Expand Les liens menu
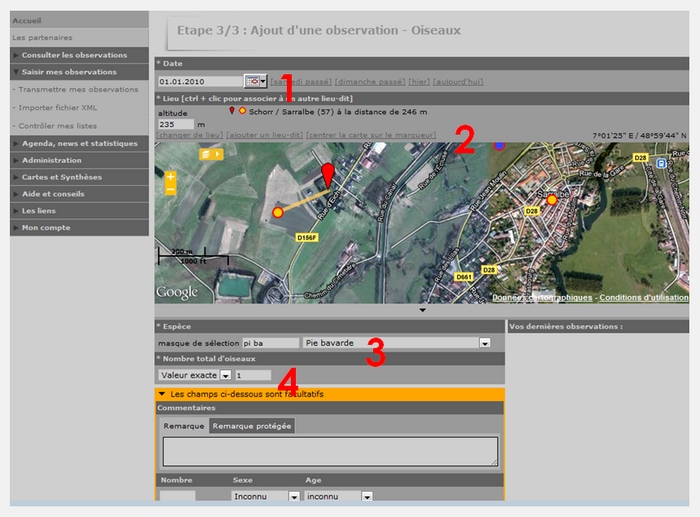The image size is (700, 517). [x=79, y=211]
